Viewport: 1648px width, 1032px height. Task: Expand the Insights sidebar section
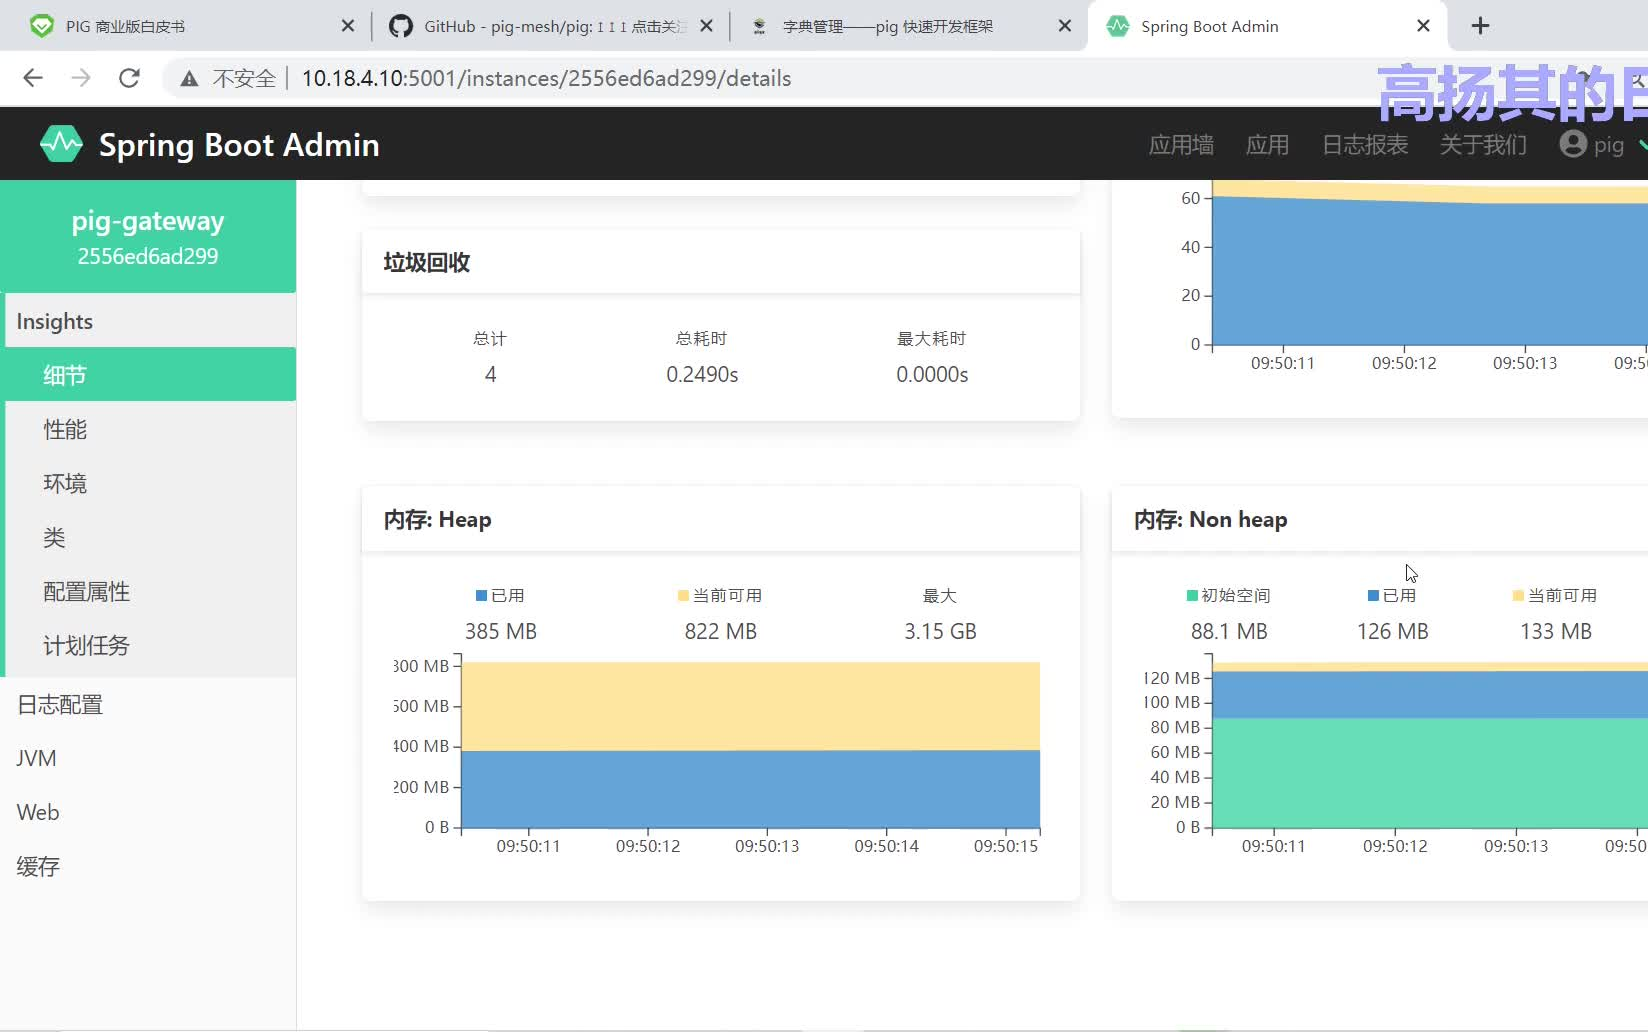point(150,321)
